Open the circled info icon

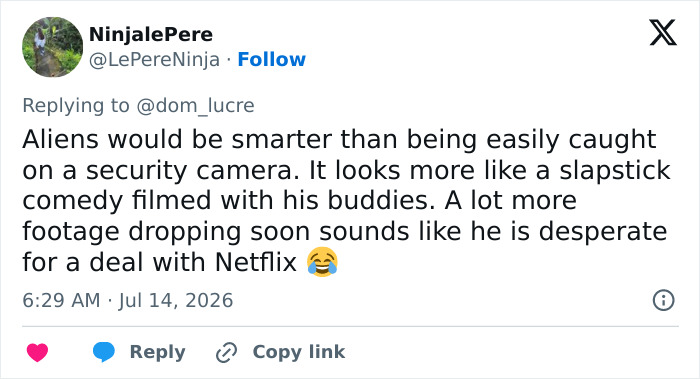(x=663, y=300)
